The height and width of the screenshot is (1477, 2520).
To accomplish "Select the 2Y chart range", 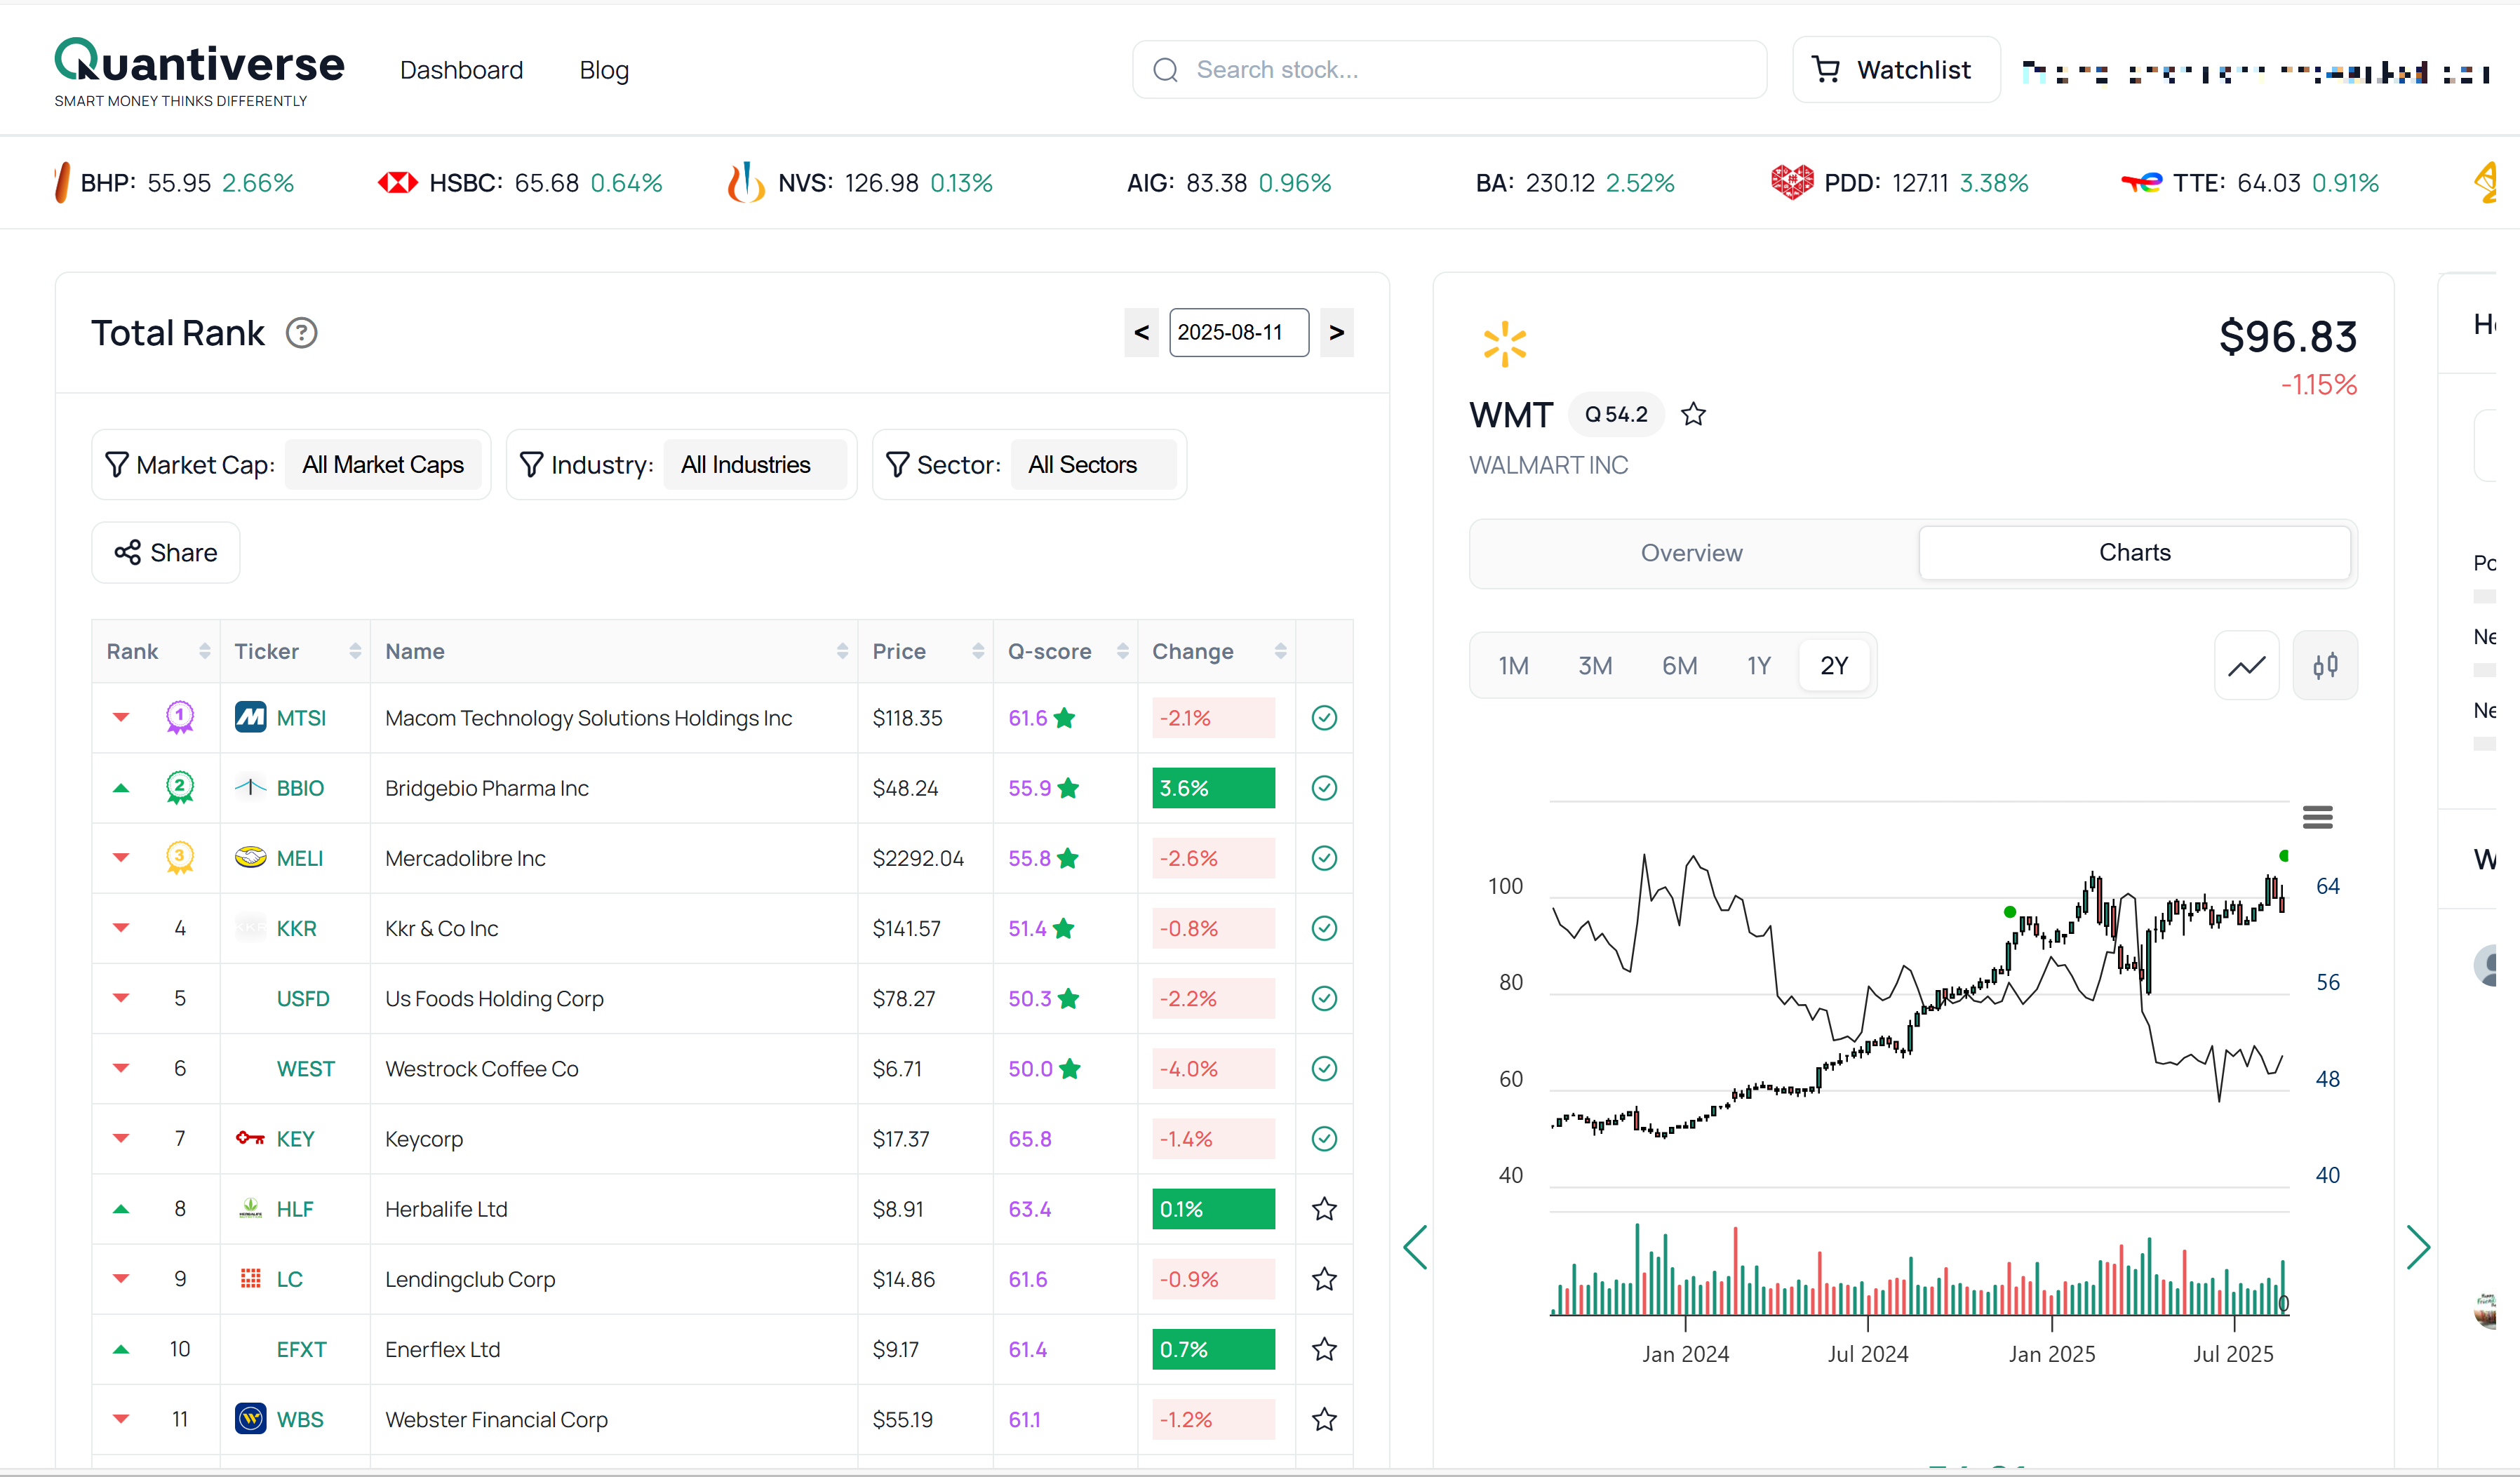I will click(x=1834, y=666).
